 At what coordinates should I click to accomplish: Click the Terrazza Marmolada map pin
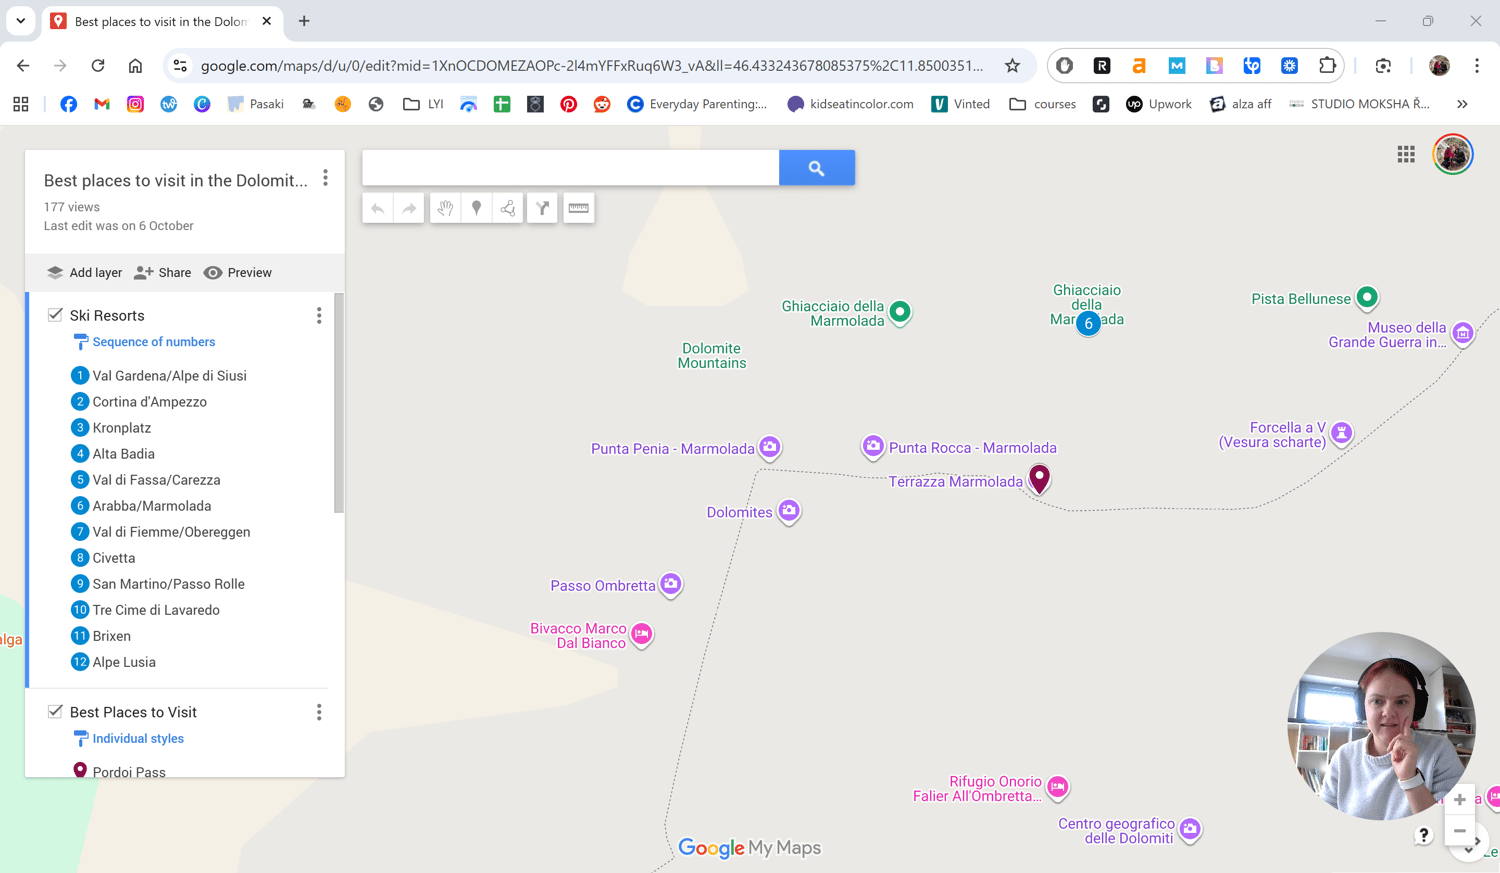click(x=1040, y=478)
